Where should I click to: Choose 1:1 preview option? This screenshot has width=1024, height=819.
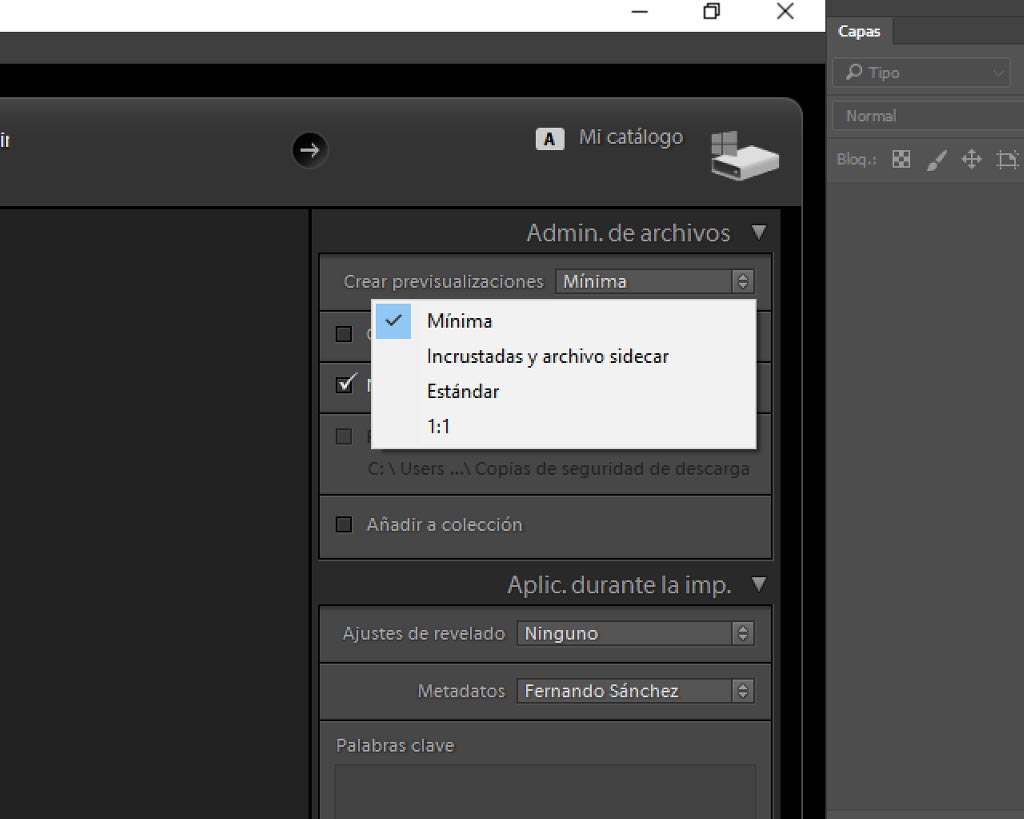coord(564,427)
